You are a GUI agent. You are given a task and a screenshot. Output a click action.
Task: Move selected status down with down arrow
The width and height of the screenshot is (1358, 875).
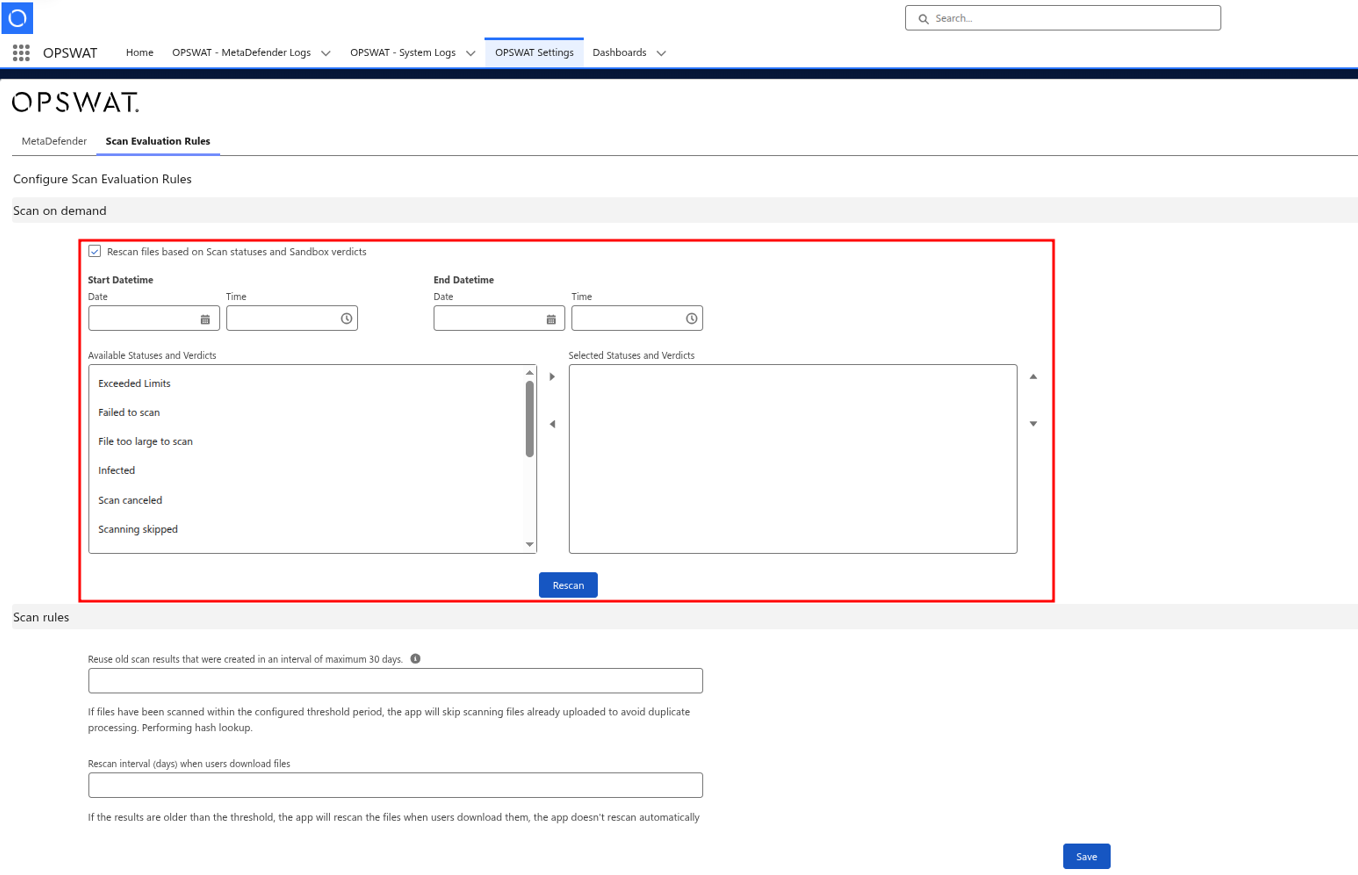pyautogui.click(x=1033, y=424)
